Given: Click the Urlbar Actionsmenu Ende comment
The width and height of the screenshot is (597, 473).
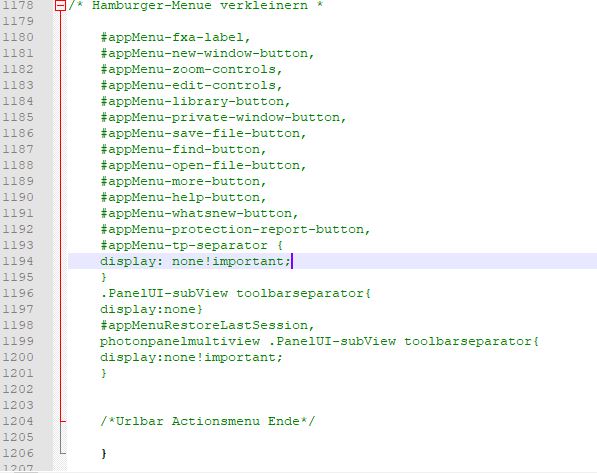Looking at the screenshot, I should click(x=208, y=421).
